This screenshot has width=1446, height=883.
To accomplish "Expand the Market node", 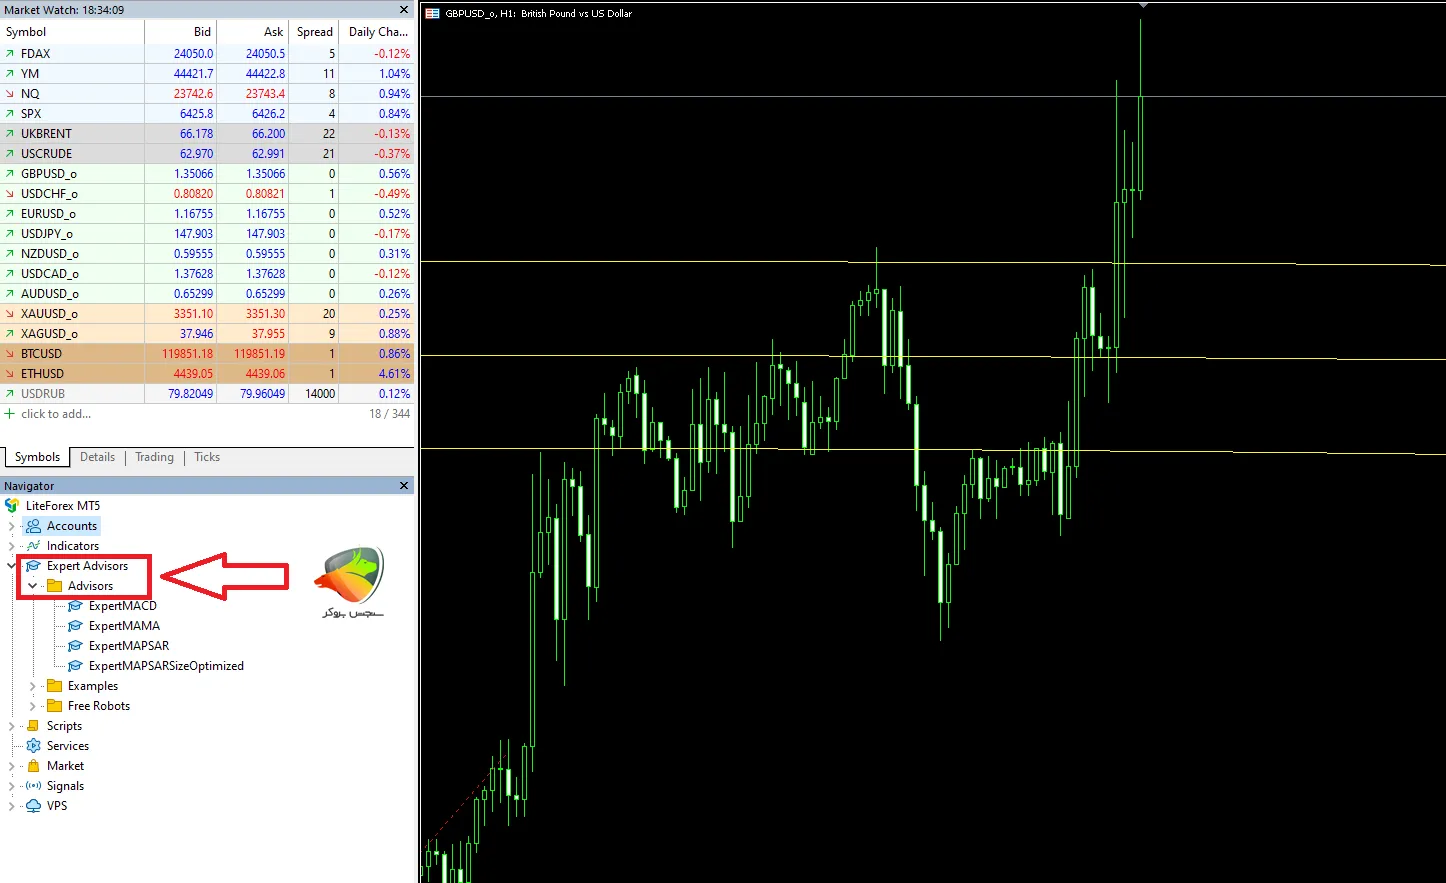I will (x=11, y=766).
